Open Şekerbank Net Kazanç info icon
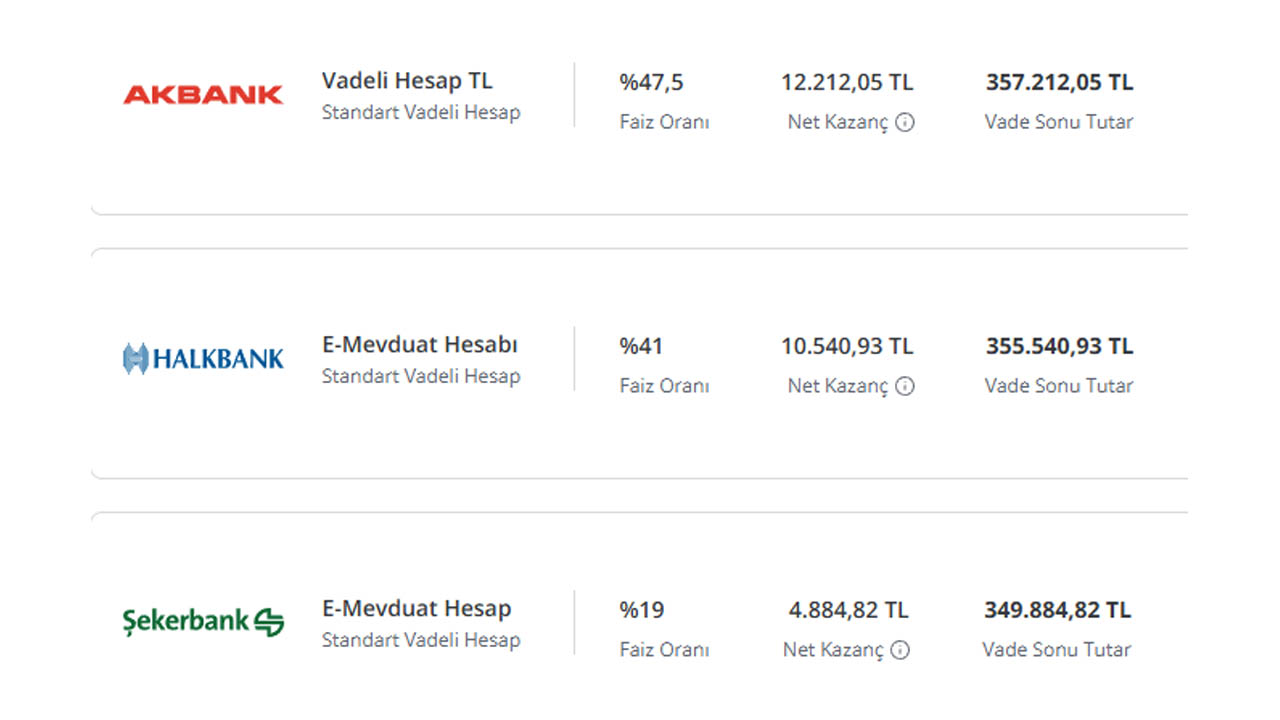 point(900,650)
